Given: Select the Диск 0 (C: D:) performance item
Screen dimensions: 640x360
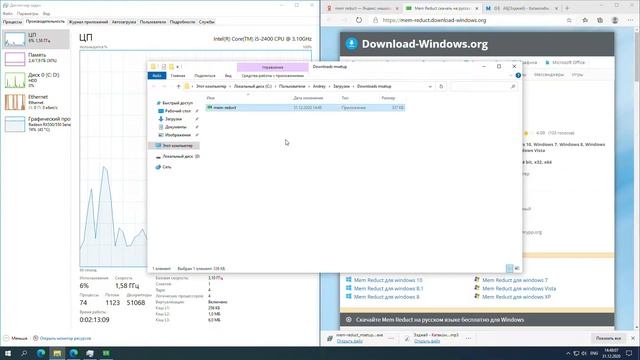Looking at the screenshot, I should pos(36,80).
